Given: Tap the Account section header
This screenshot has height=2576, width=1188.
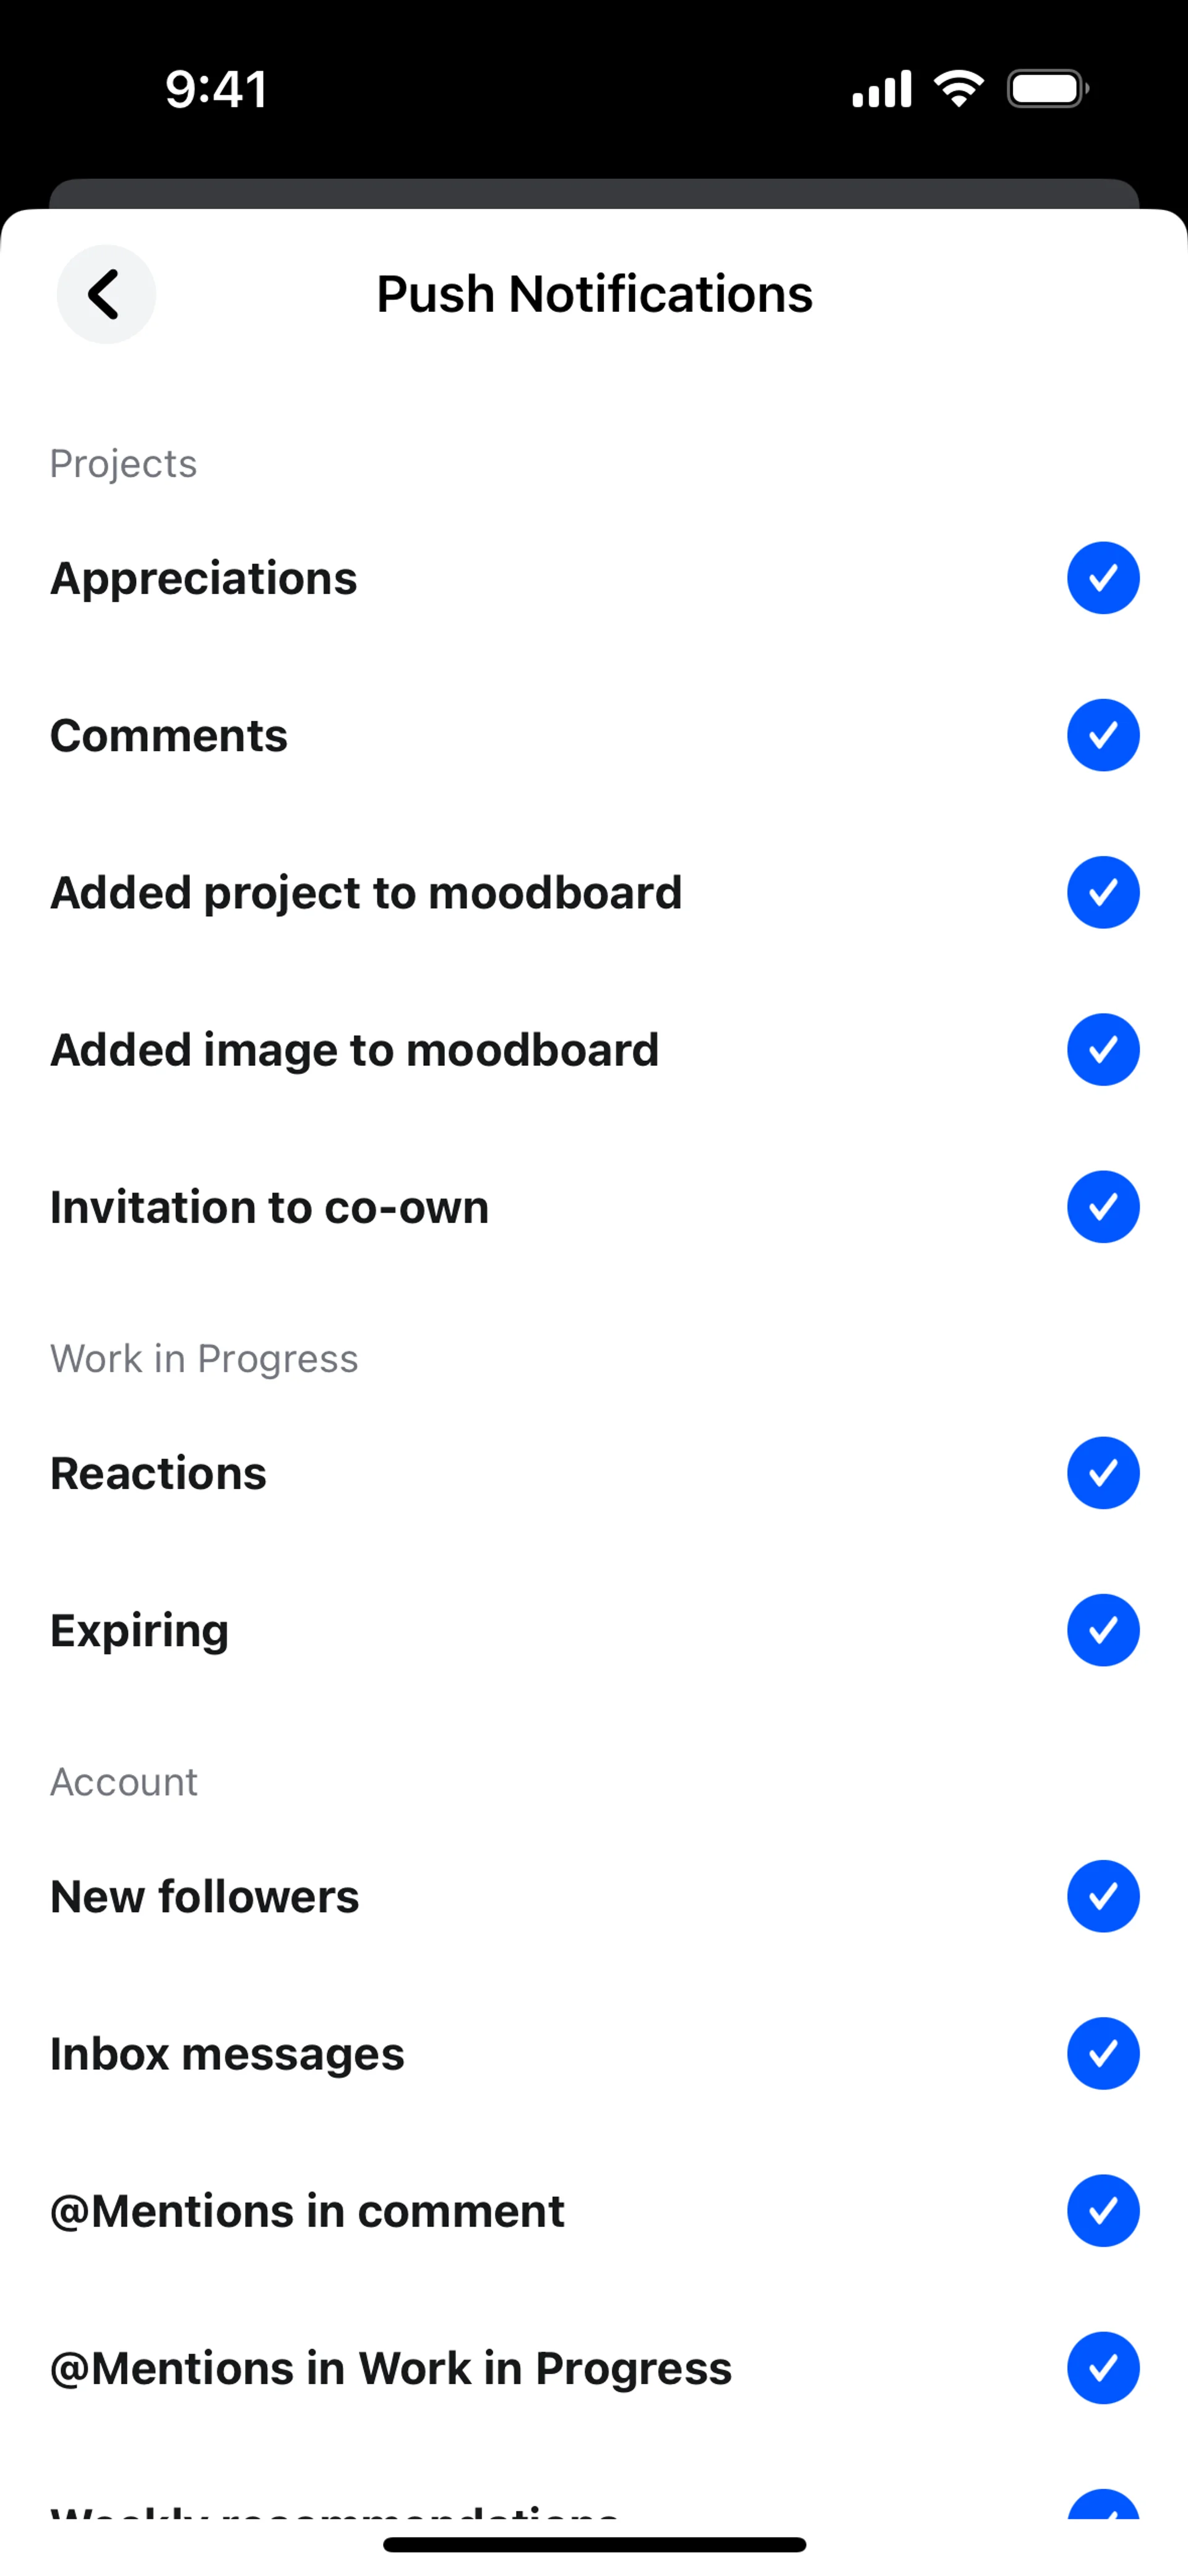Looking at the screenshot, I should [124, 1782].
